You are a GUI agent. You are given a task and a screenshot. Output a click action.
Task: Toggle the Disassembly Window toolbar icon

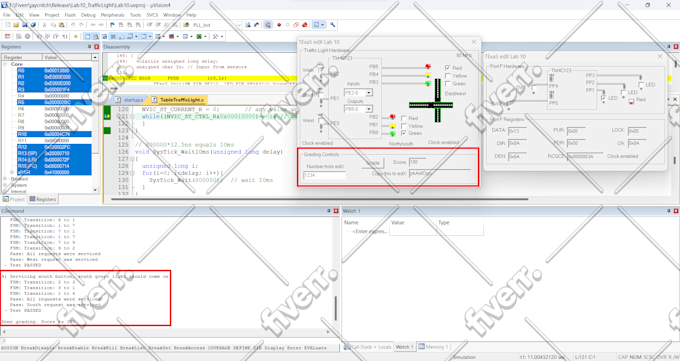coord(96,36)
